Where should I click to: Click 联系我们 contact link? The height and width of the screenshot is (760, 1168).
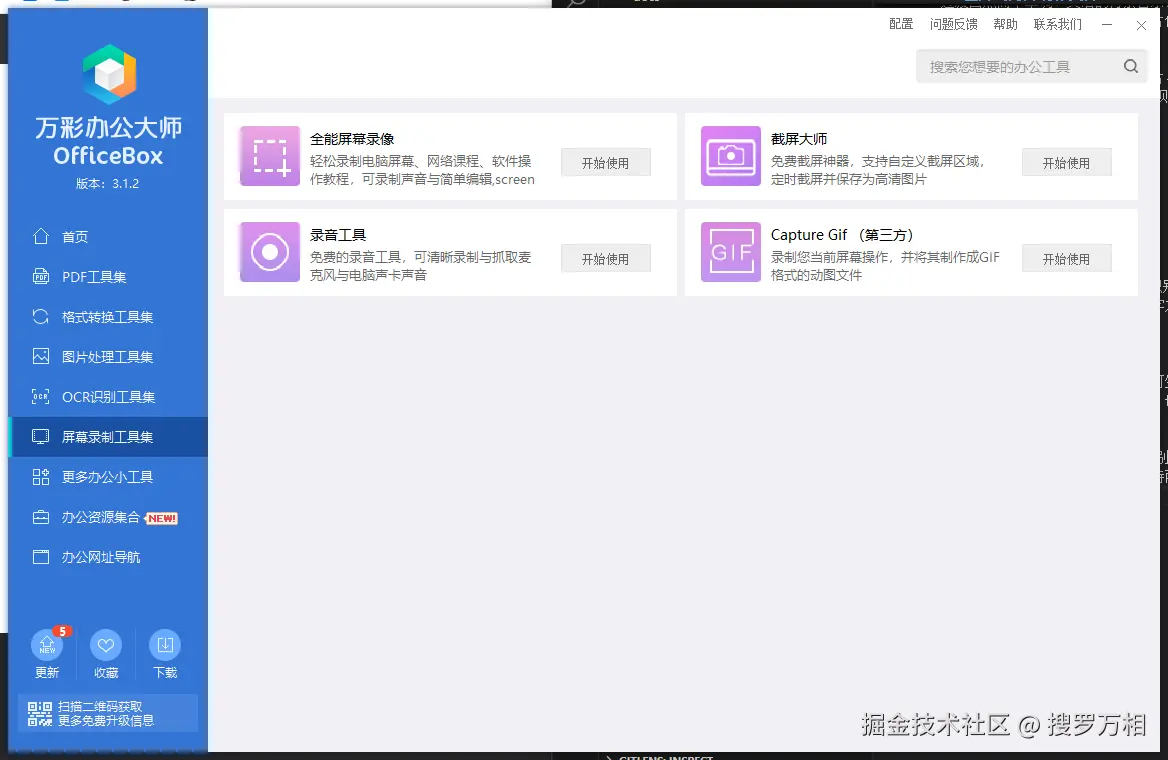click(1058, 24)
